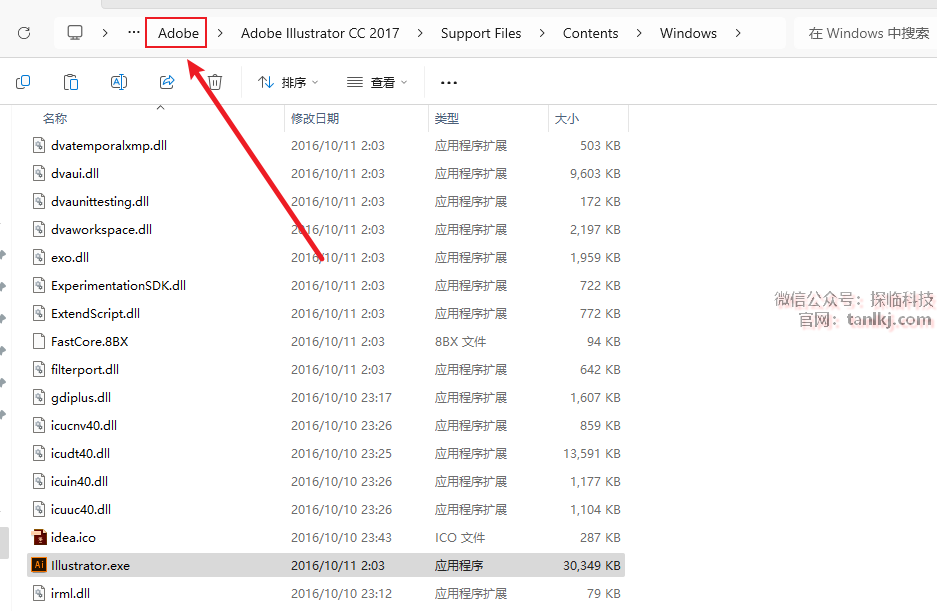The height and width of the screenshot is (611, 937).
Task: Click the Copy icon in the toolbar
Action: point(23,82)
